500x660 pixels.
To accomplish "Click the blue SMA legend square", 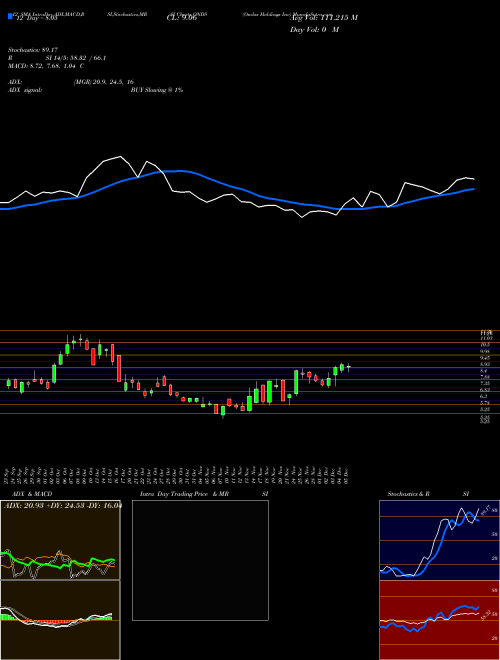I will (x=10, y=16).
